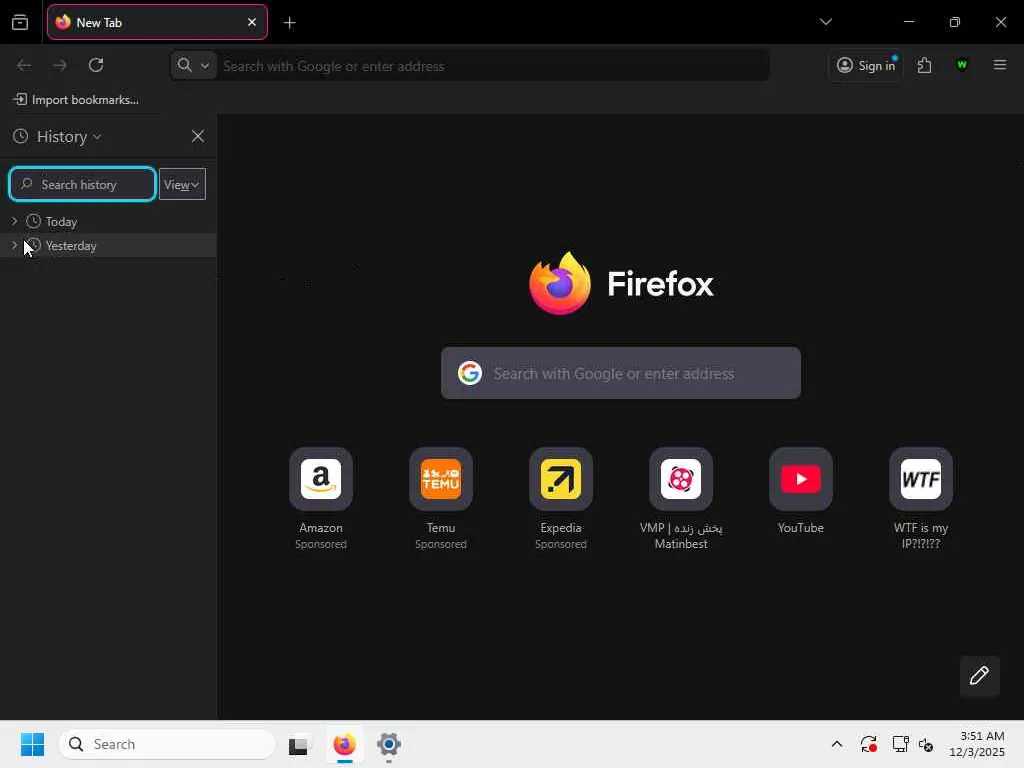List all tabs with chevron button
This screenshot has height=768, width=1024.
(825, 22)
